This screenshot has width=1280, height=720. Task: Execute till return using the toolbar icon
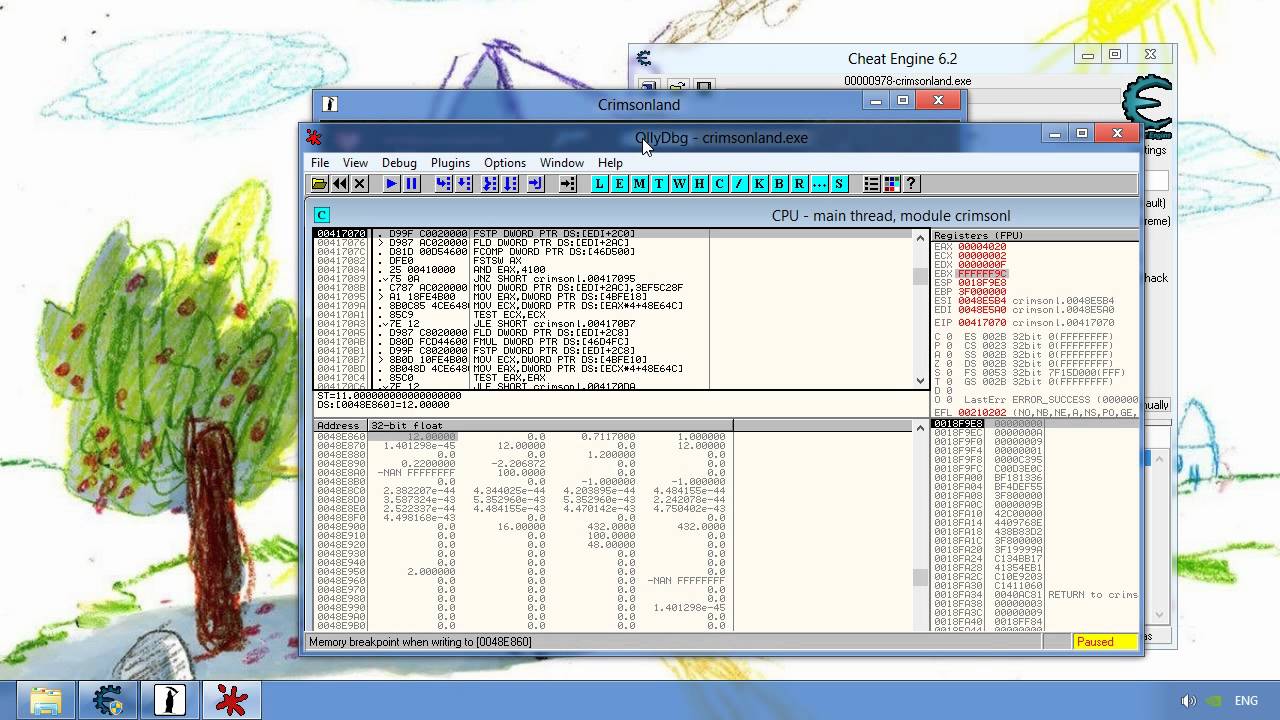[x=536, y=184]
